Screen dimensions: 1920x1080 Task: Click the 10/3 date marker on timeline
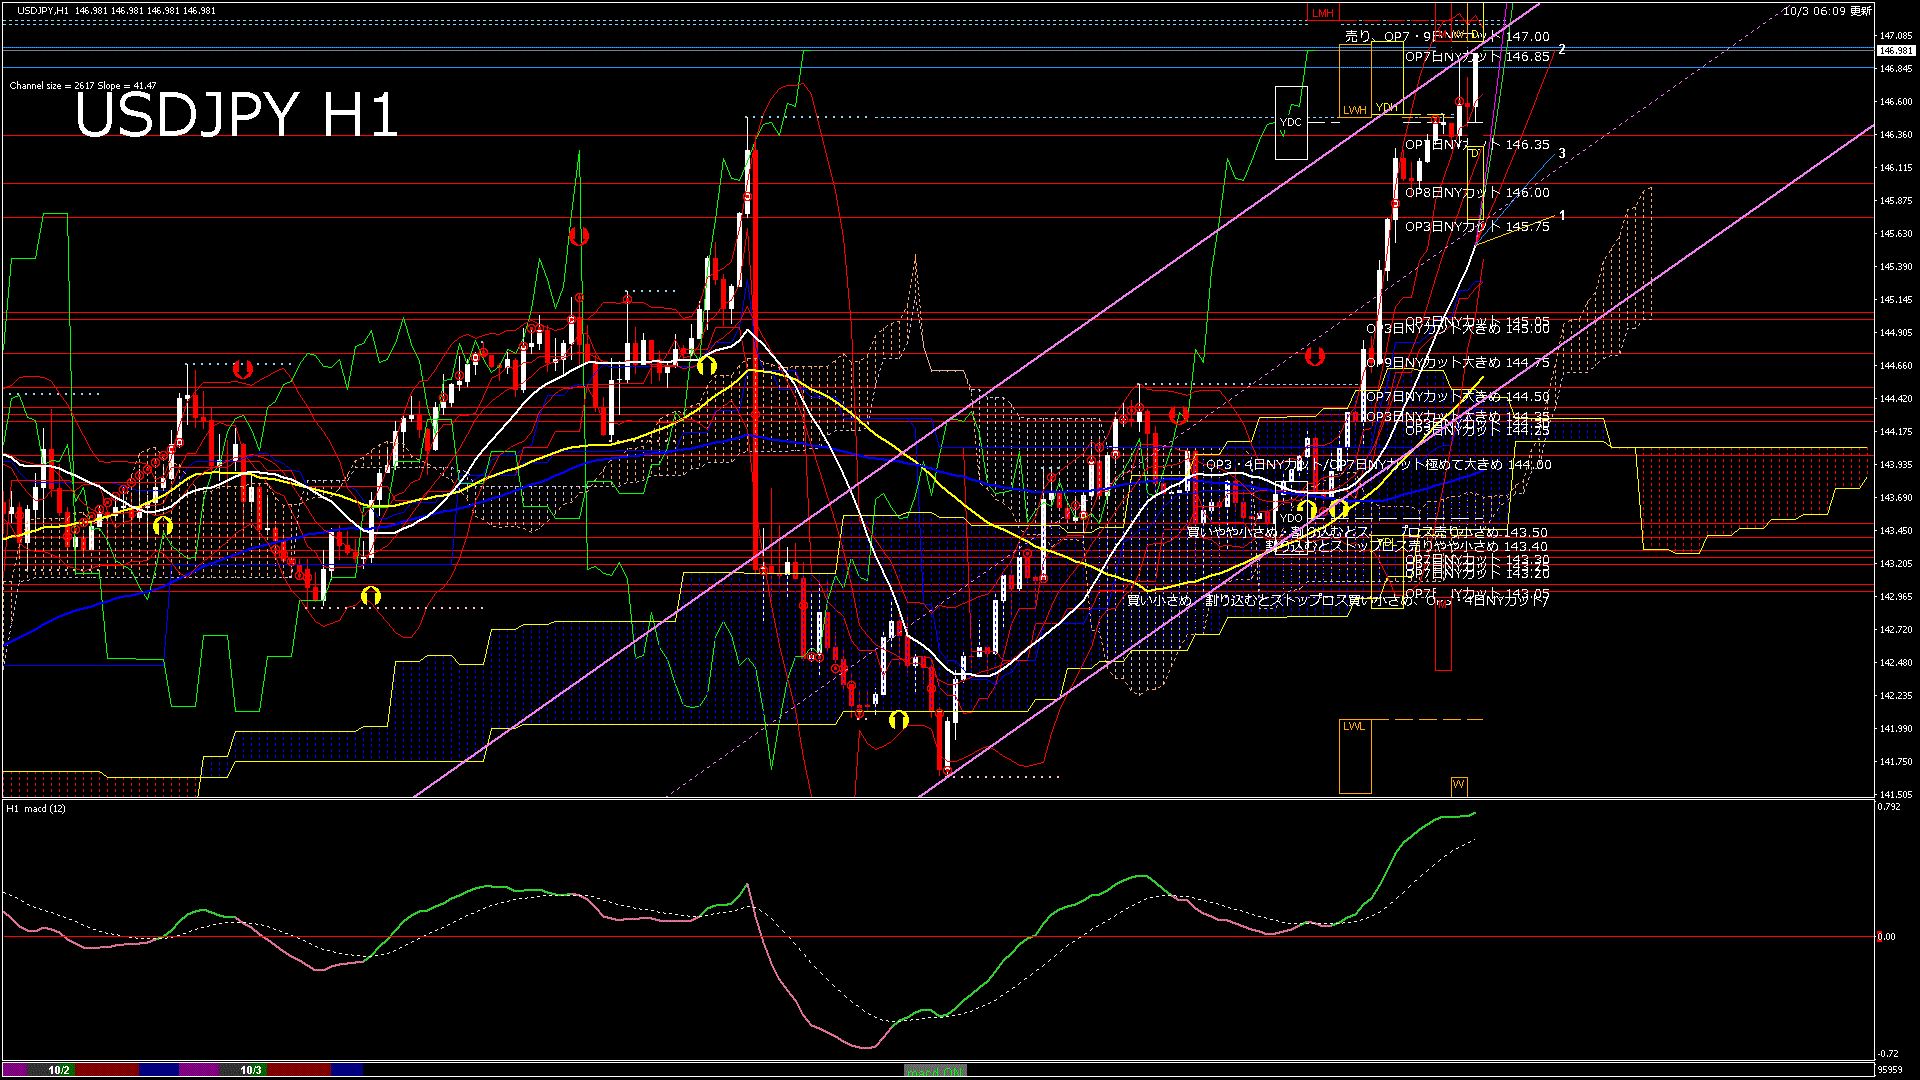click(x=251, y=1070)
